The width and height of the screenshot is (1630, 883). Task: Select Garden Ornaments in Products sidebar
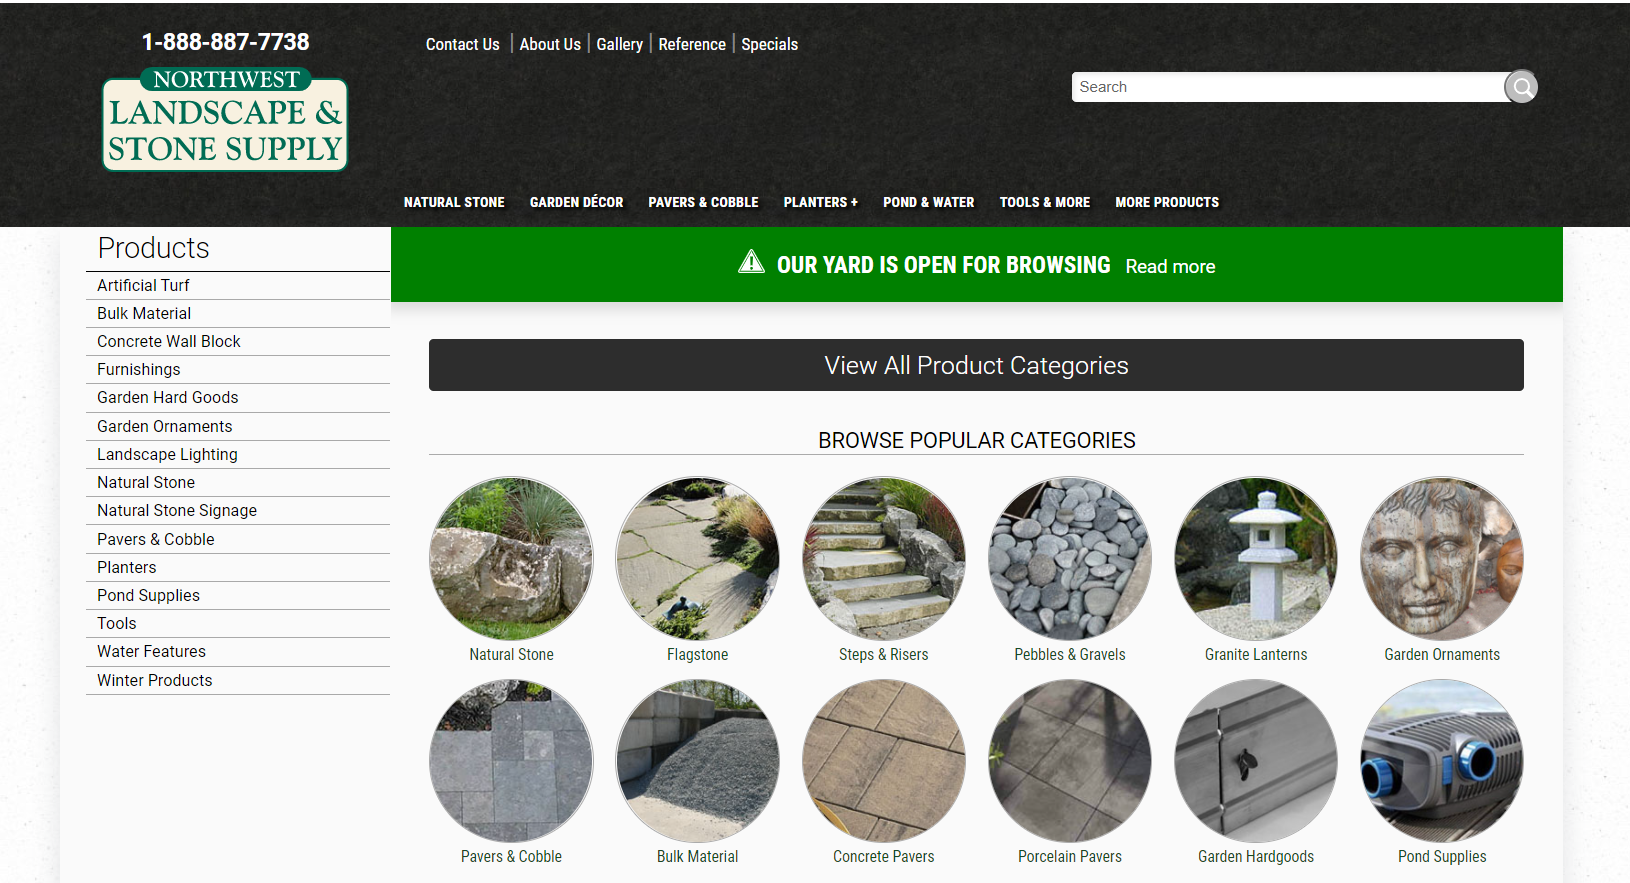[x=238, y=426]
